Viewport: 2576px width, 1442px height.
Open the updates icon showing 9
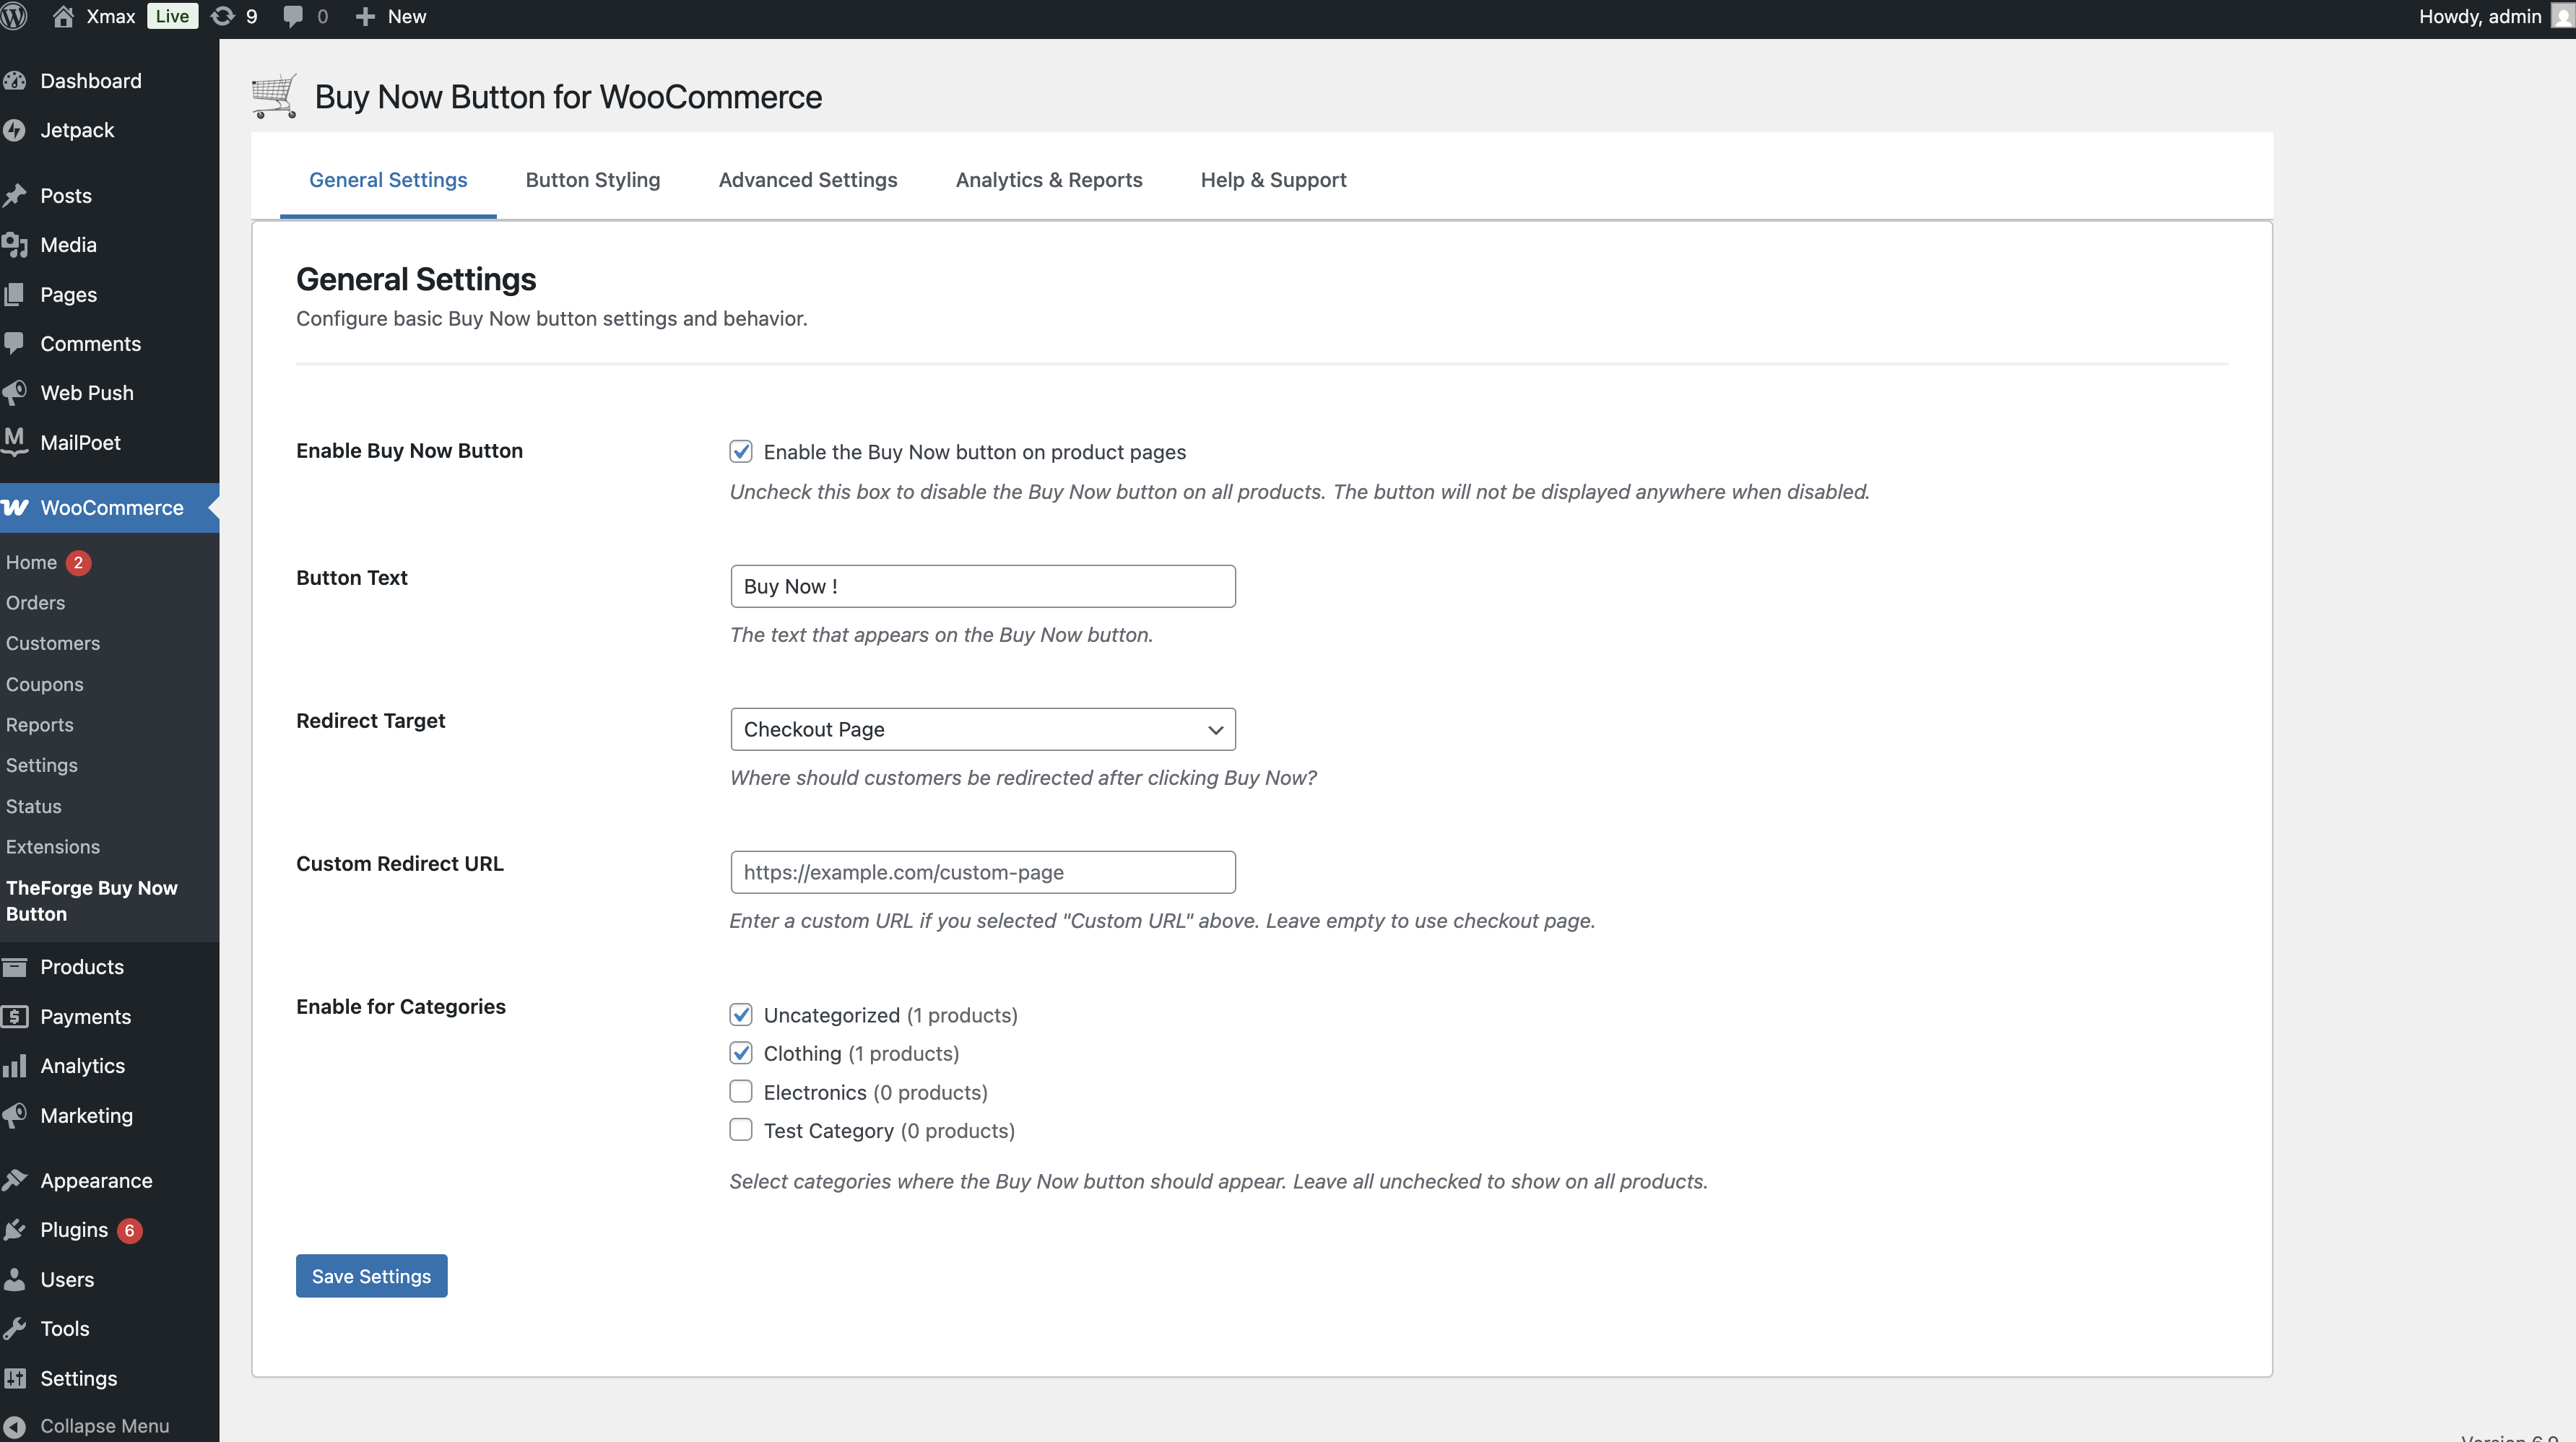tap(224, 17)
